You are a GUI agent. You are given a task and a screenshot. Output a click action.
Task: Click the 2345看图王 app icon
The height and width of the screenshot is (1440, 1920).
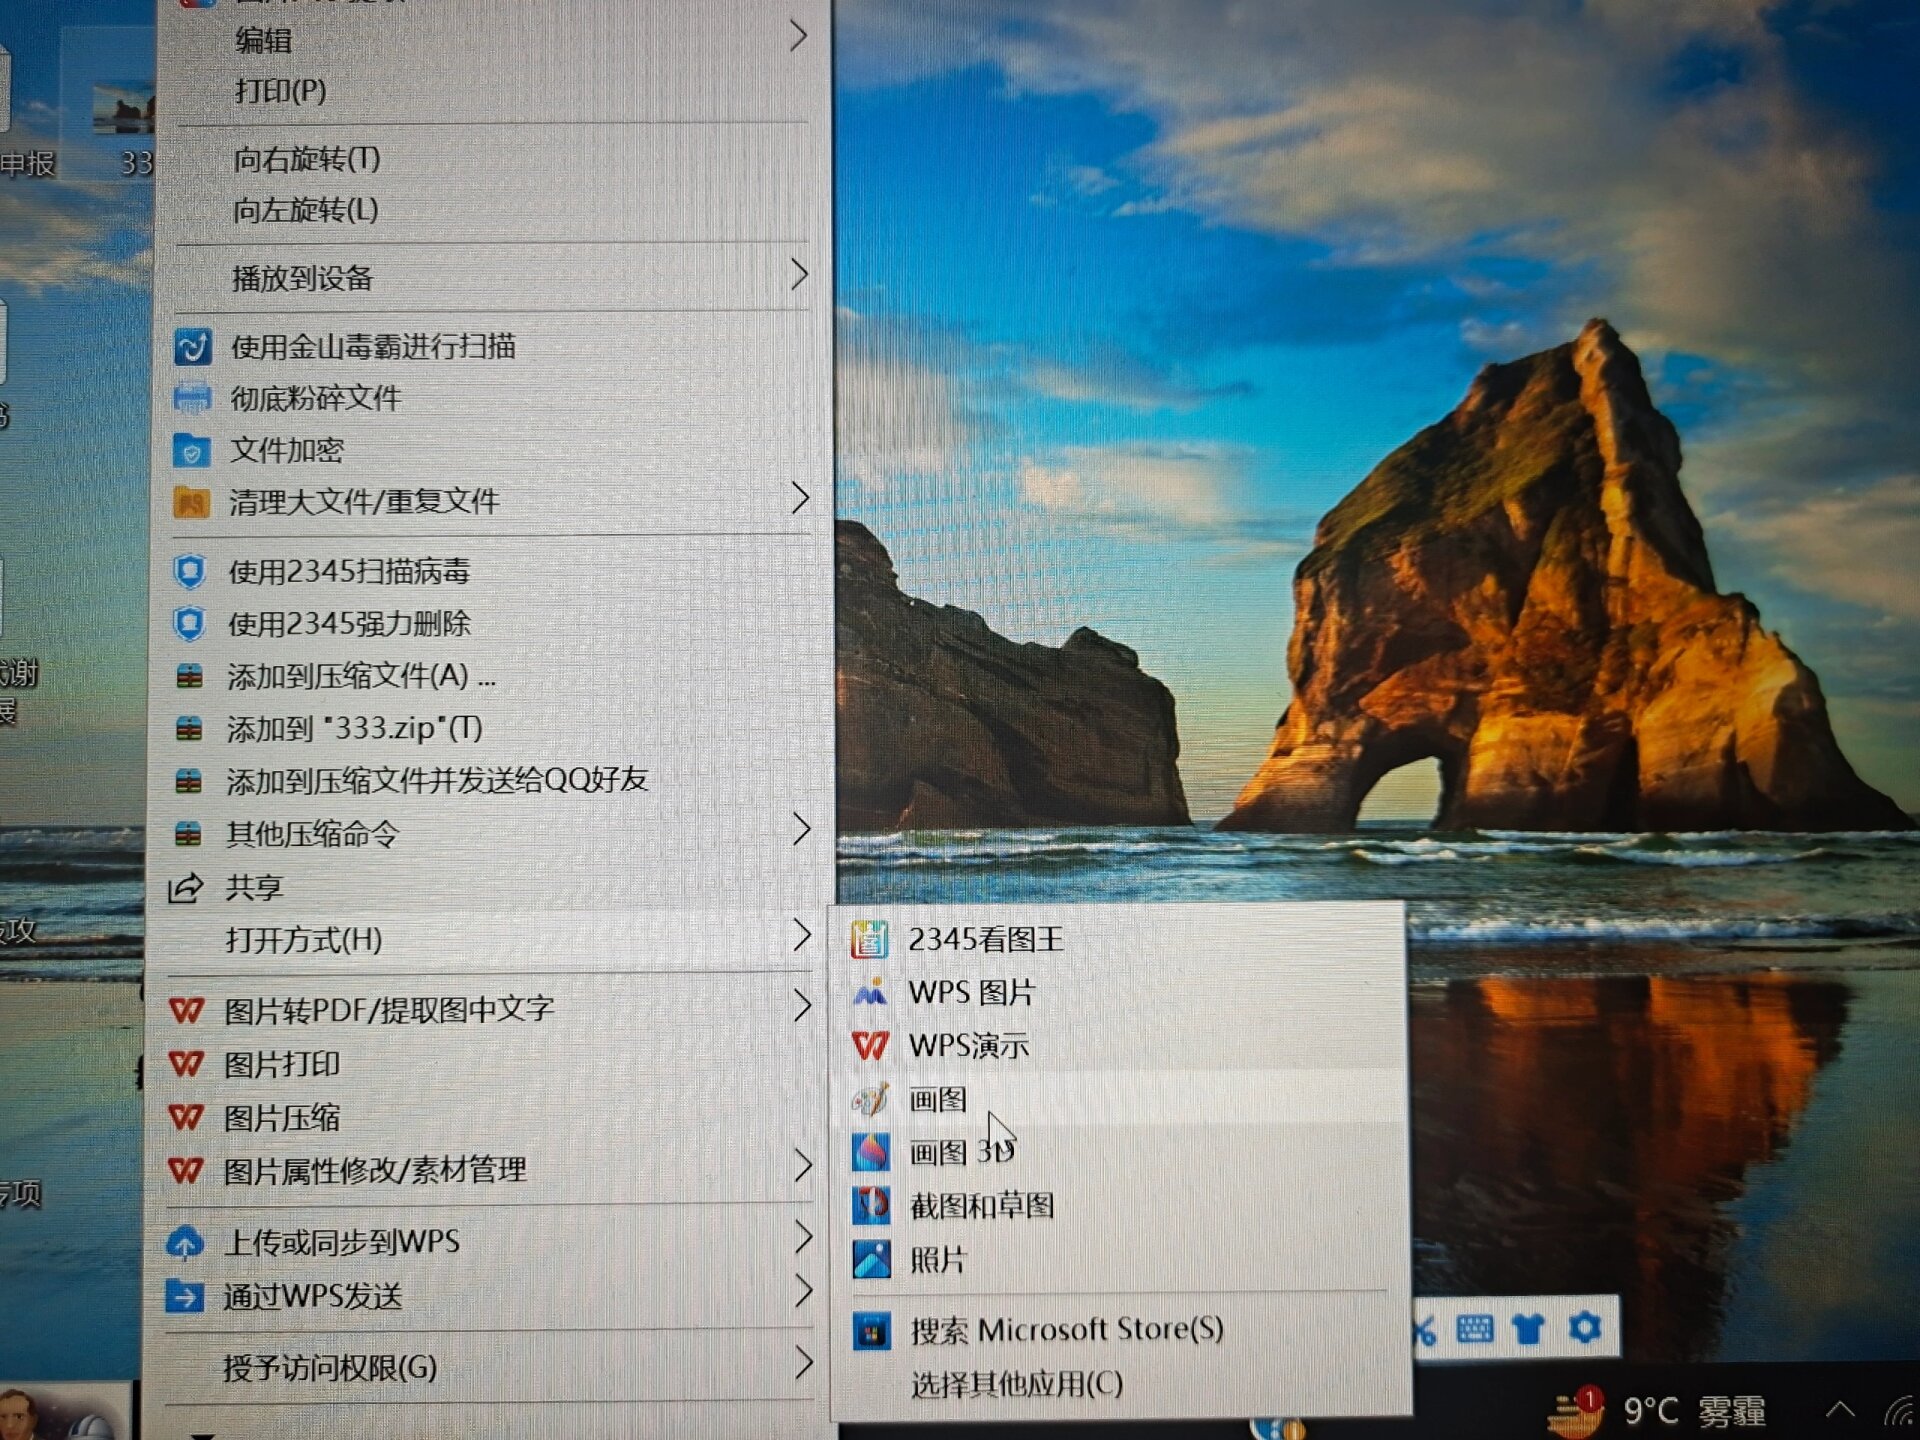[869, 939]
